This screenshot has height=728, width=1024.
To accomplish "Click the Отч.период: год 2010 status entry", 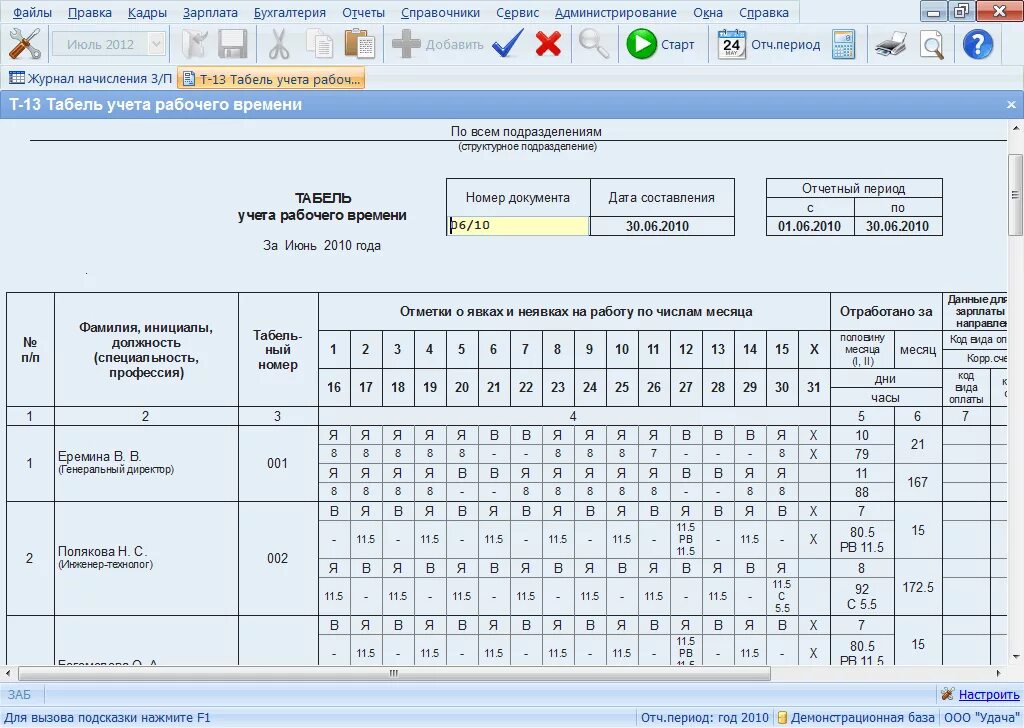I will point(705,718).
